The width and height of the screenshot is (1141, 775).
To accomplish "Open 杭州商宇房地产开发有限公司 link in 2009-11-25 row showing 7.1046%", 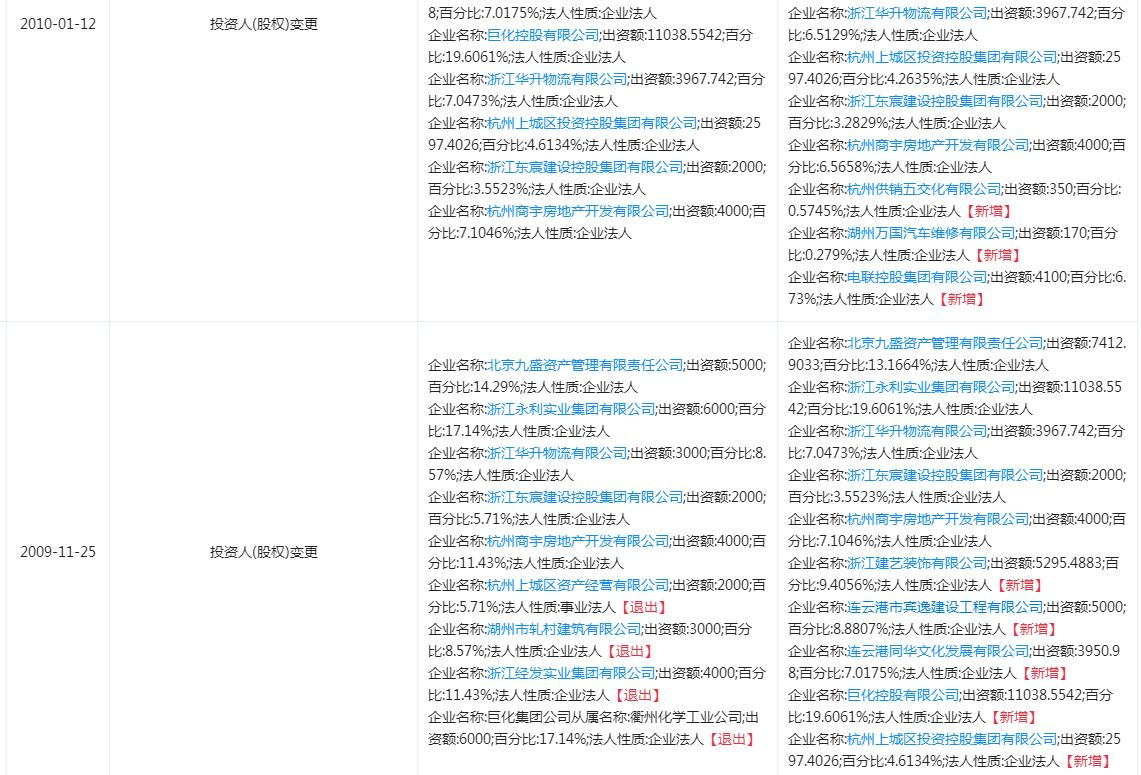I will click(938, 519).
